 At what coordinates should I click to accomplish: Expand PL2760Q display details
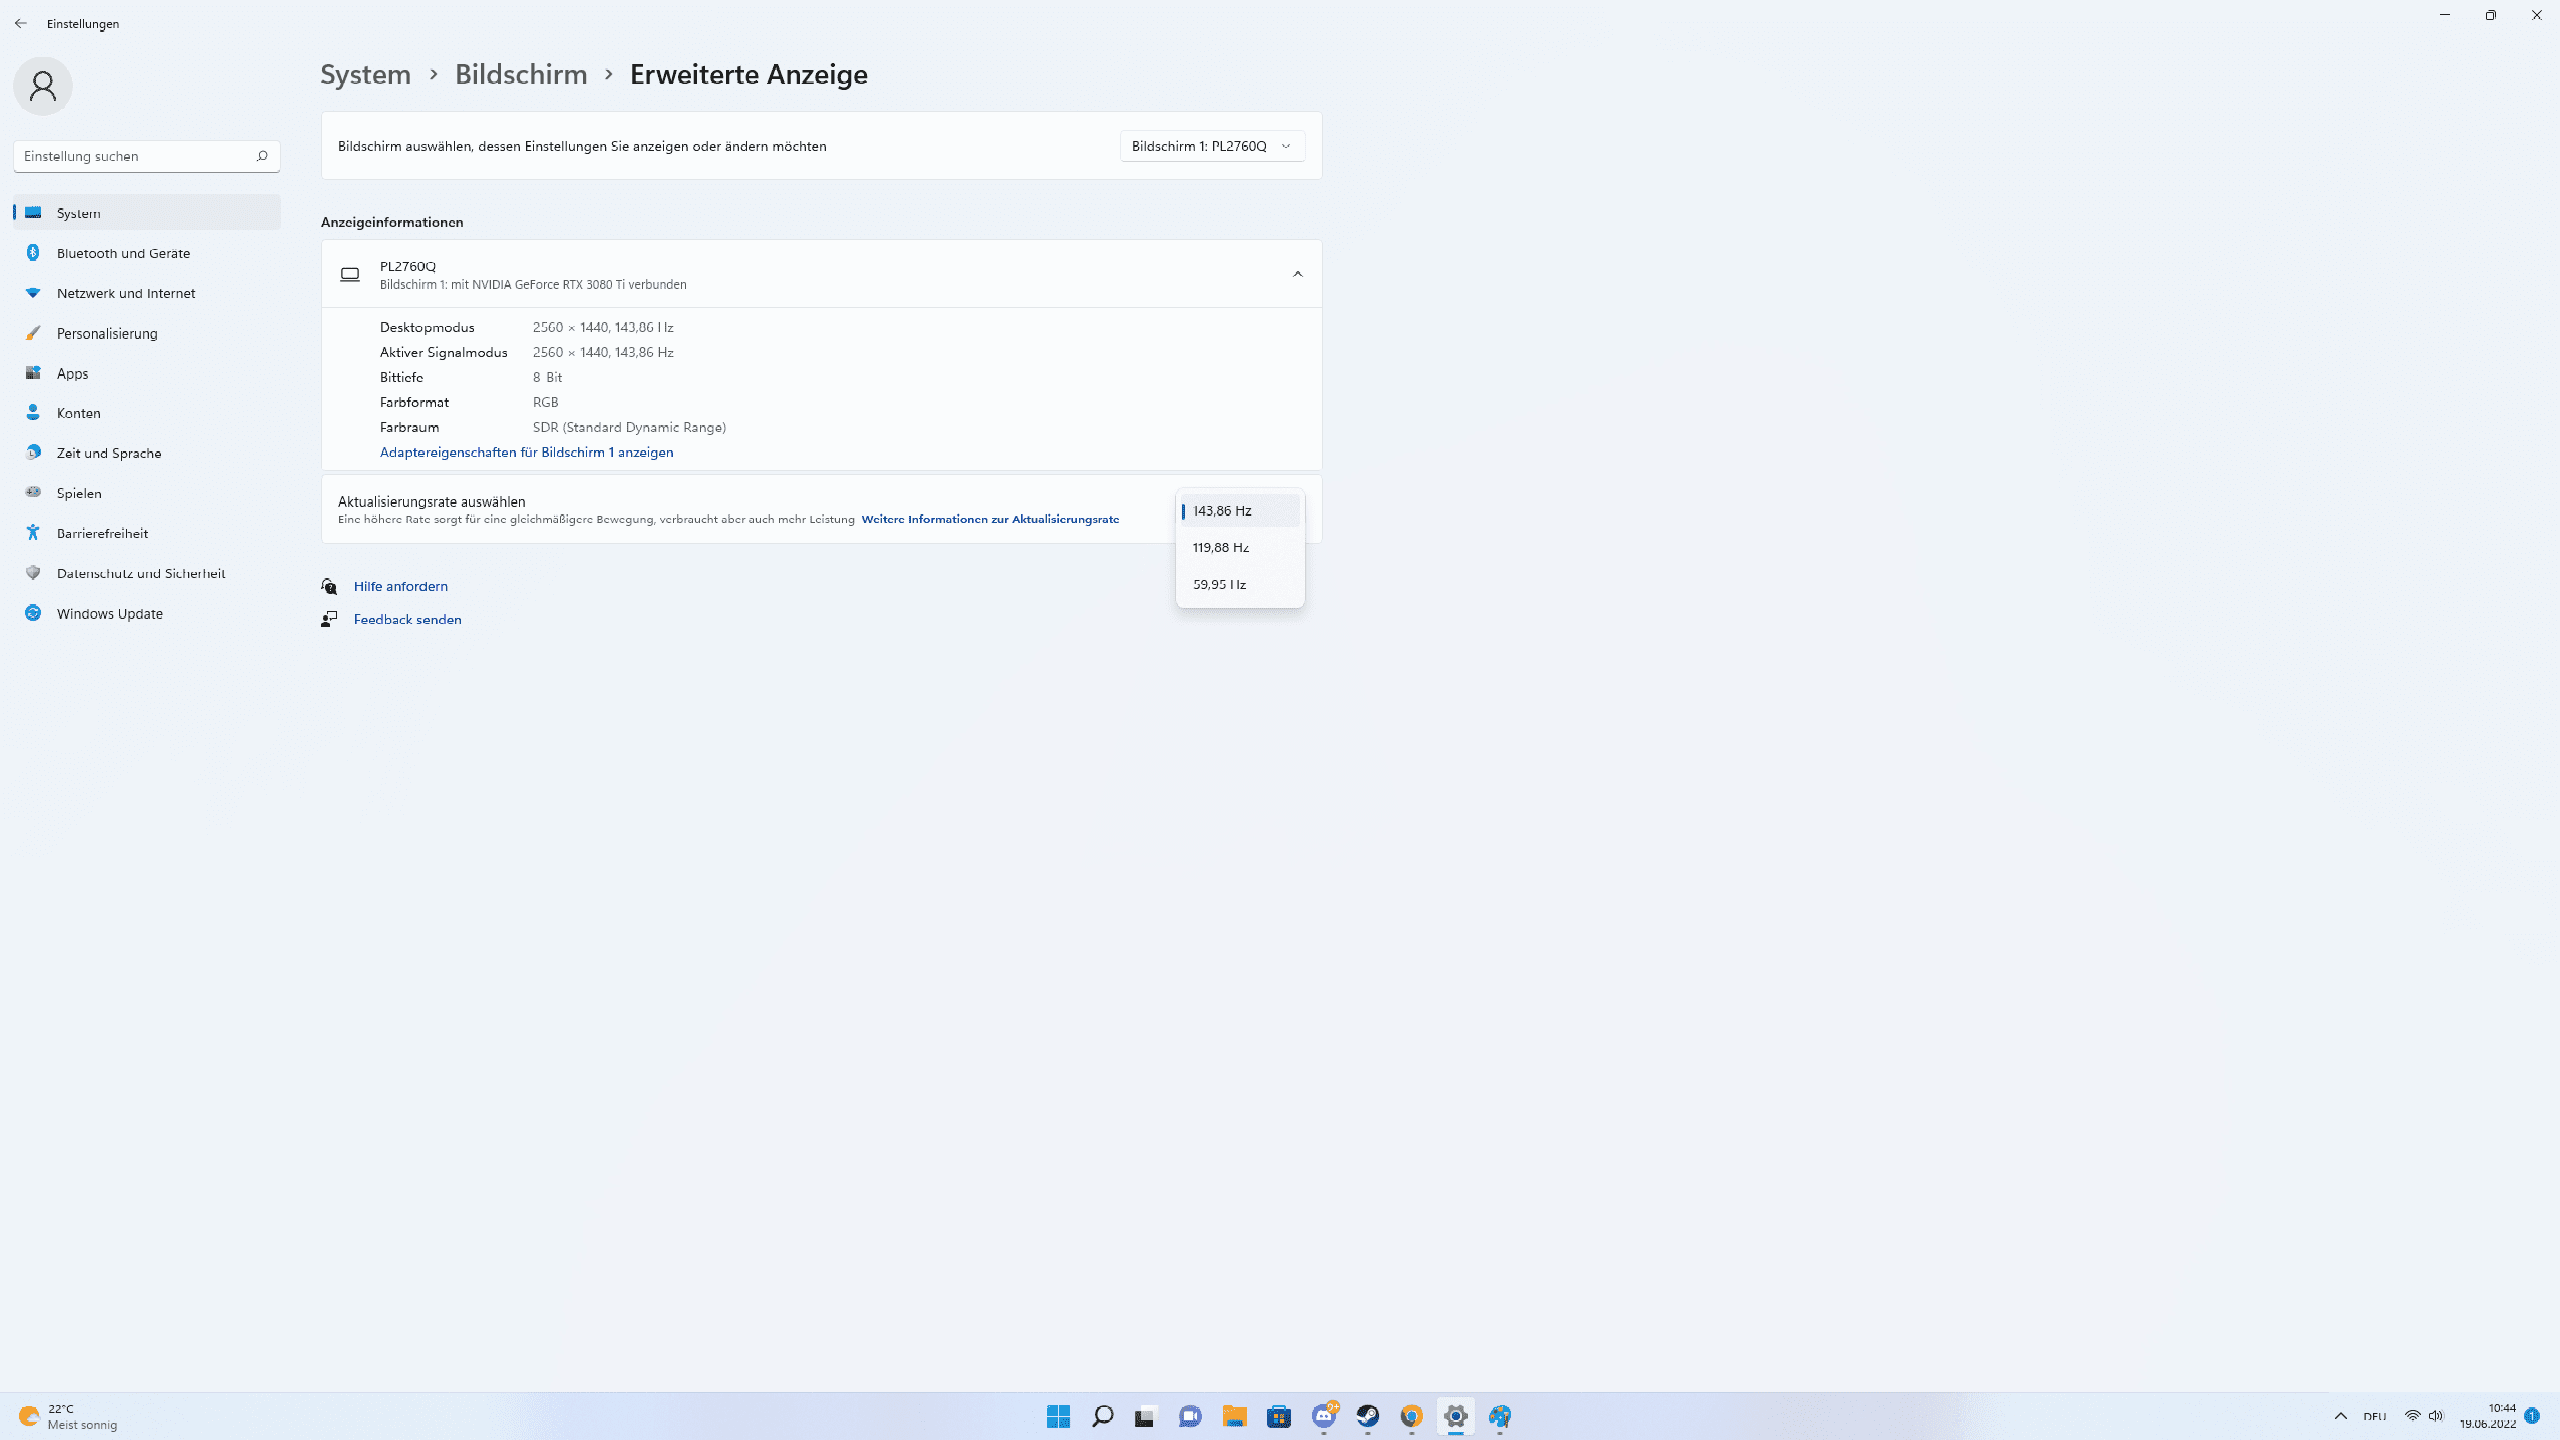[x=1298, y=274]
